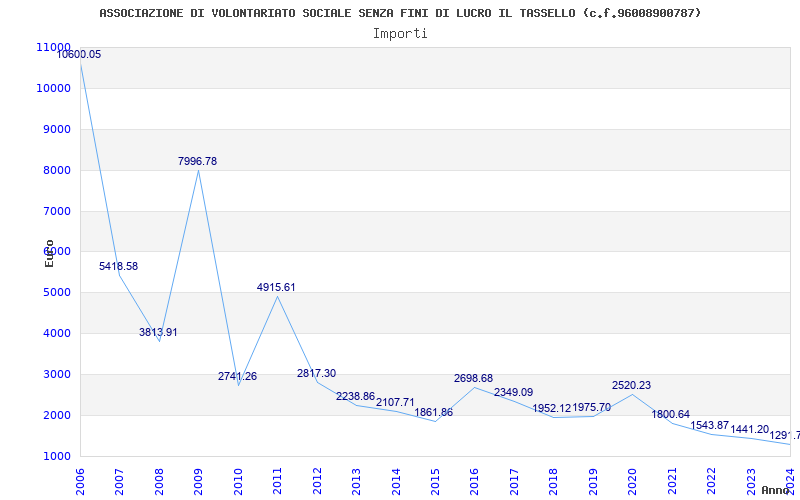This screenshot has width=800, height=500.
Task: Select the 2008 x-axis year label
Action: 159,481
